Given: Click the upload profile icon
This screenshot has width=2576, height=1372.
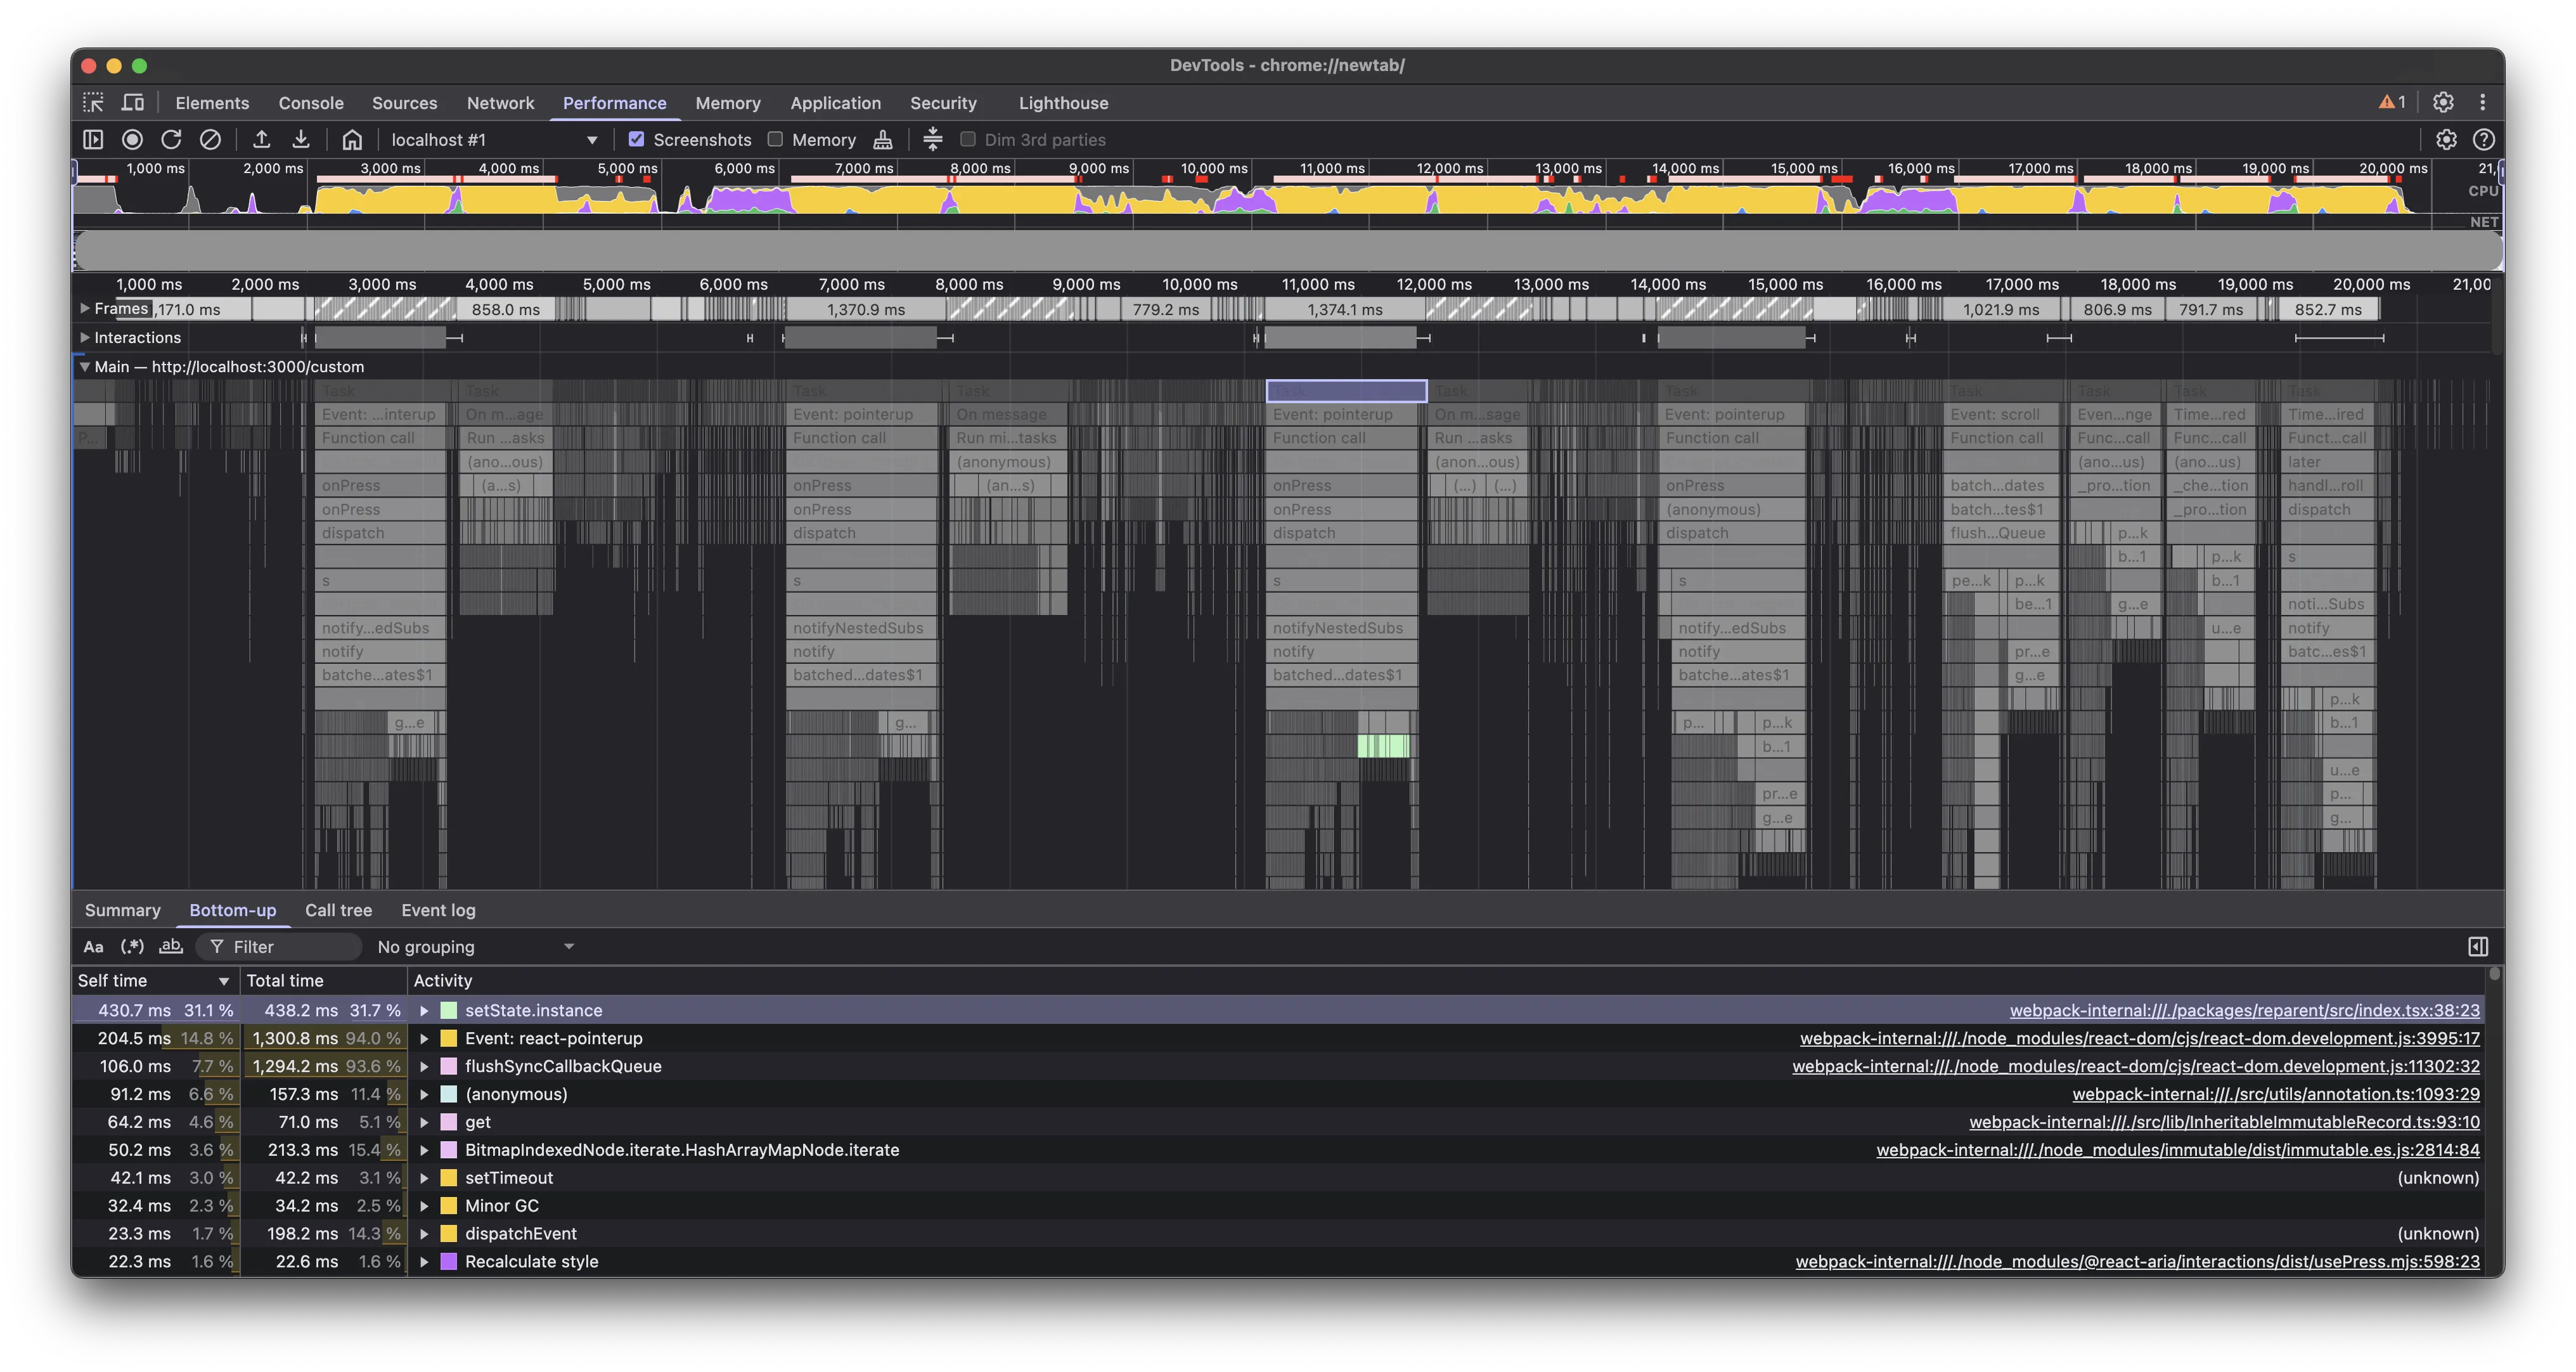Looking at the screenshot, I should [261, 140].
